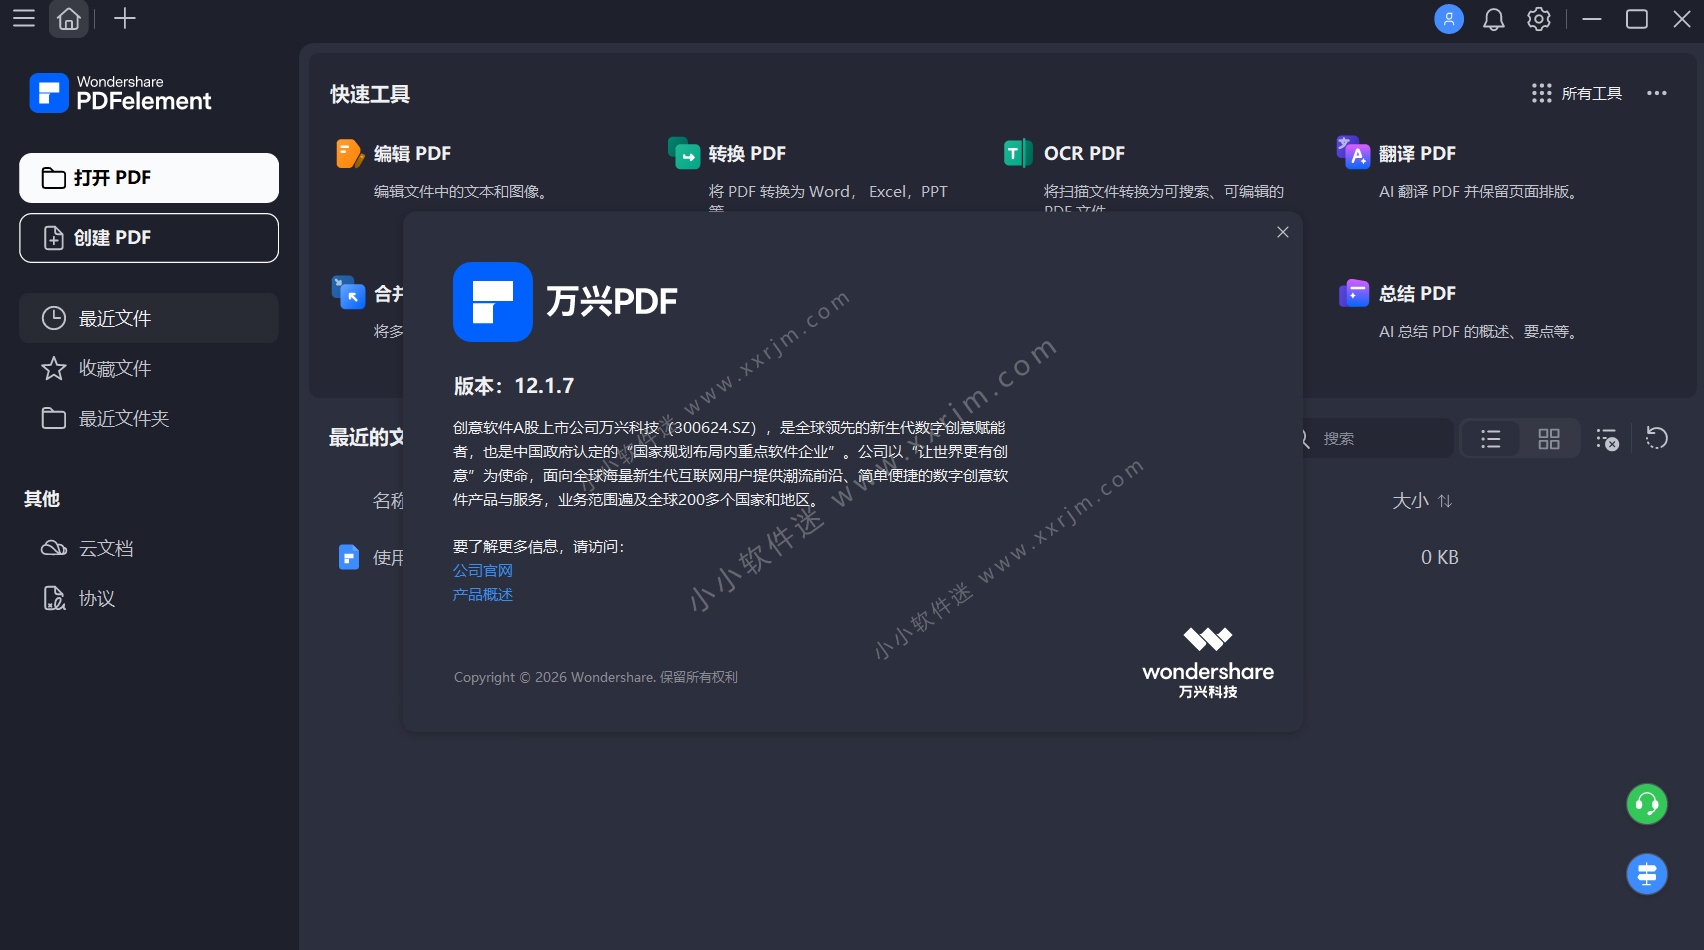Open the 云文档 cloud documents section
The height and width of the screenshot is (950, 1704).
(x=106, y=547)
